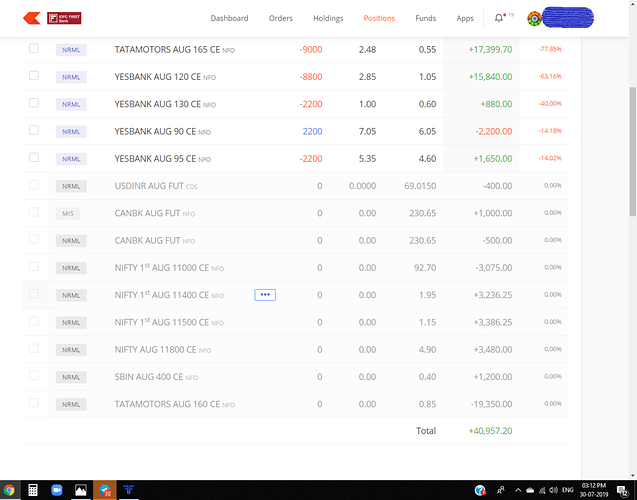Select the Positions tab
637x500 pixels.
[x=379, y=18]
